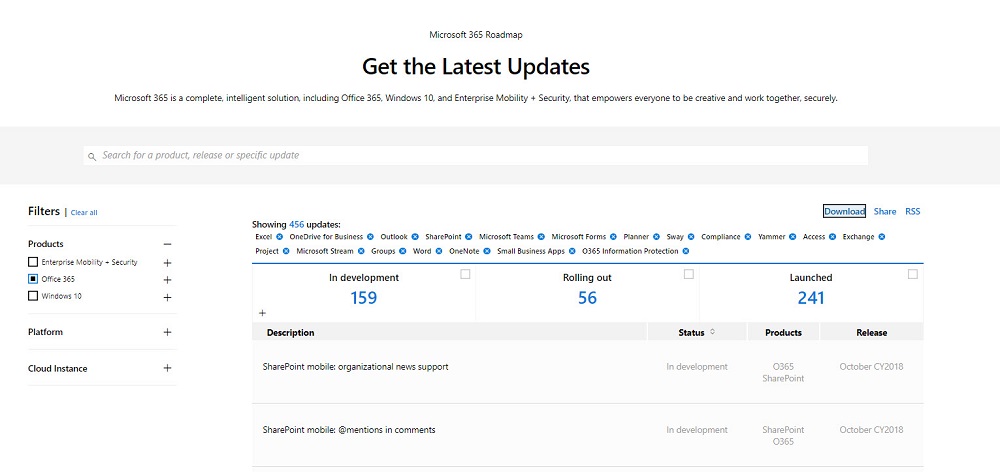Click the Download link
This screenshot has width=1000, height=472.
point(844,211)
